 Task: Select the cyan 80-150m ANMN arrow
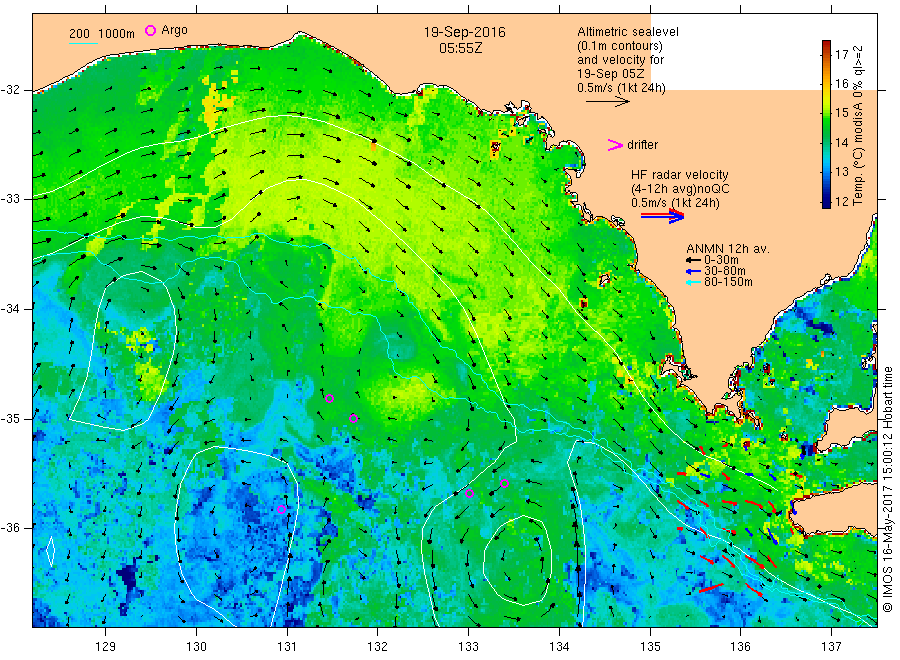[693, 282]
